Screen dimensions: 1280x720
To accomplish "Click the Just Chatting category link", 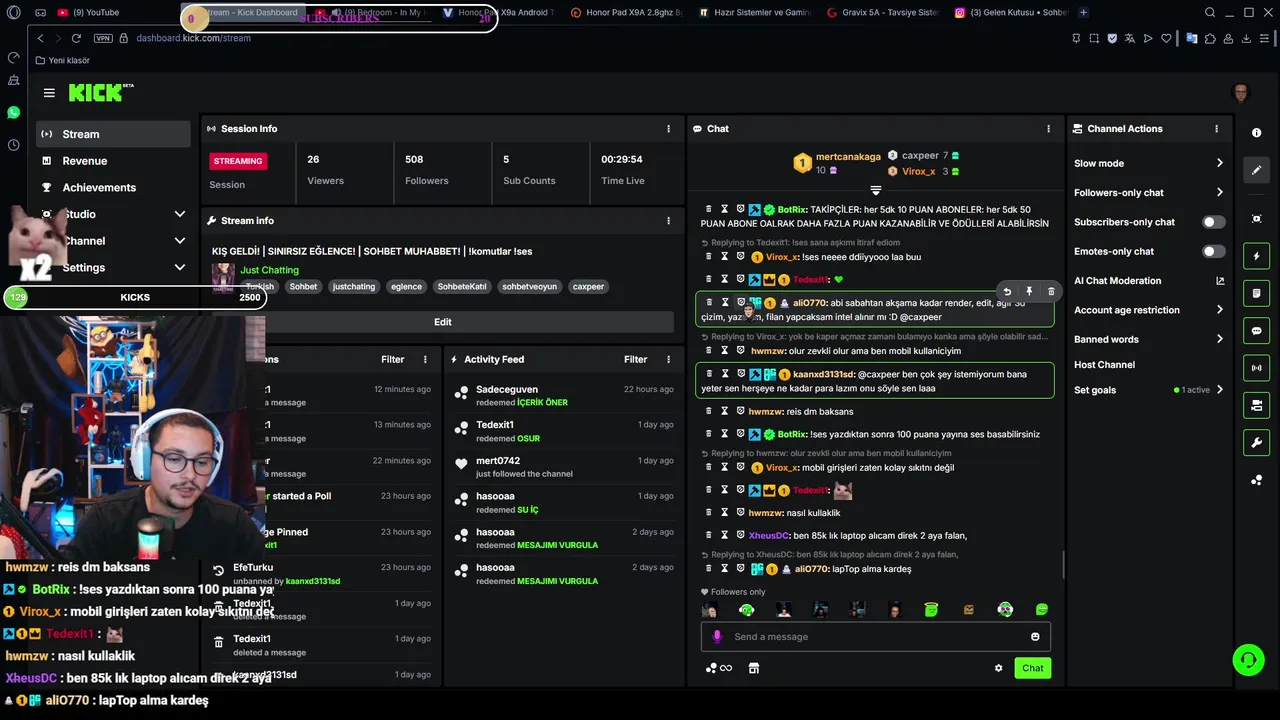I will coord(269,270).
